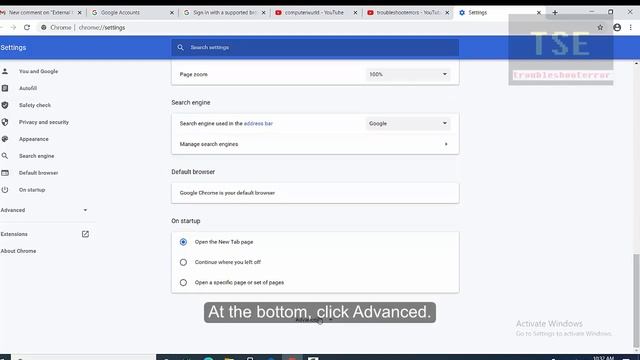Bookmark this page with star icon
Viewport: 640px width, 360px height.
[600, 27]
